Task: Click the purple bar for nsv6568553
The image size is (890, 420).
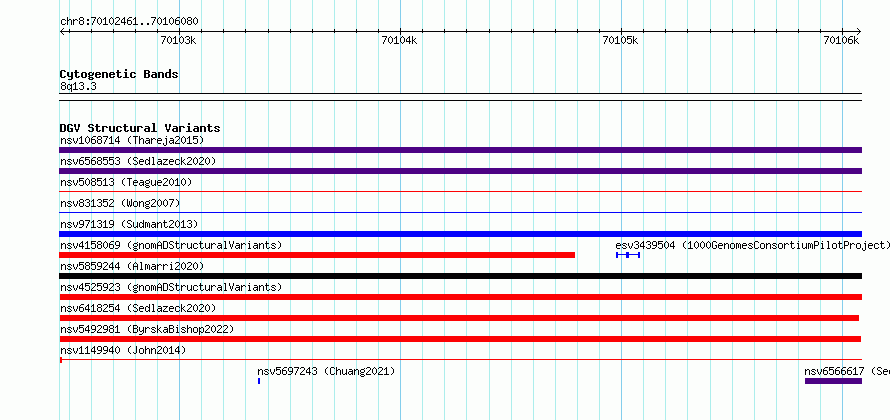Action: (x=460, y=171)
